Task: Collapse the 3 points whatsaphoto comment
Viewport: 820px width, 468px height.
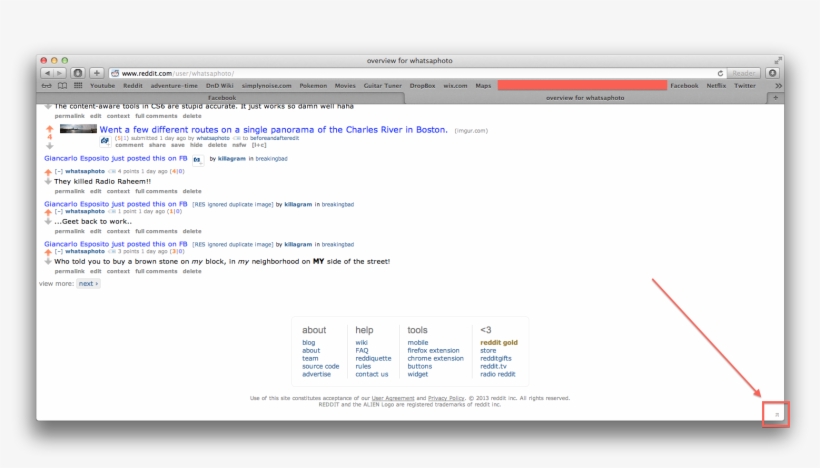Action: (x=59, y=251)
